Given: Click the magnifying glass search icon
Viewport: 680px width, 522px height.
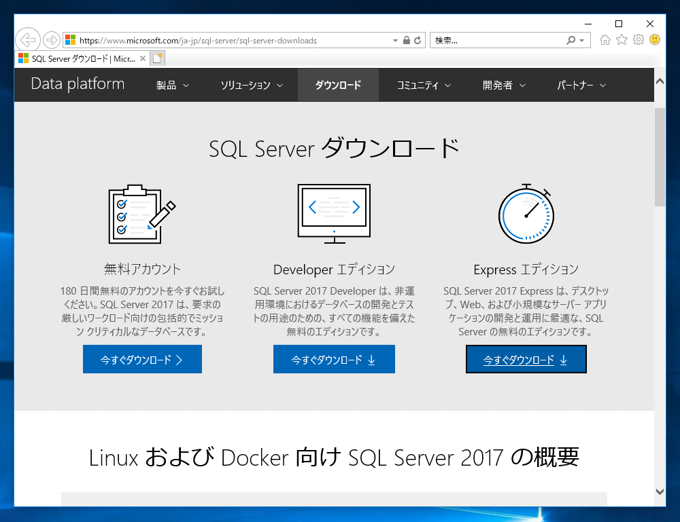Looking at the screenshot, I should [570, 40].
